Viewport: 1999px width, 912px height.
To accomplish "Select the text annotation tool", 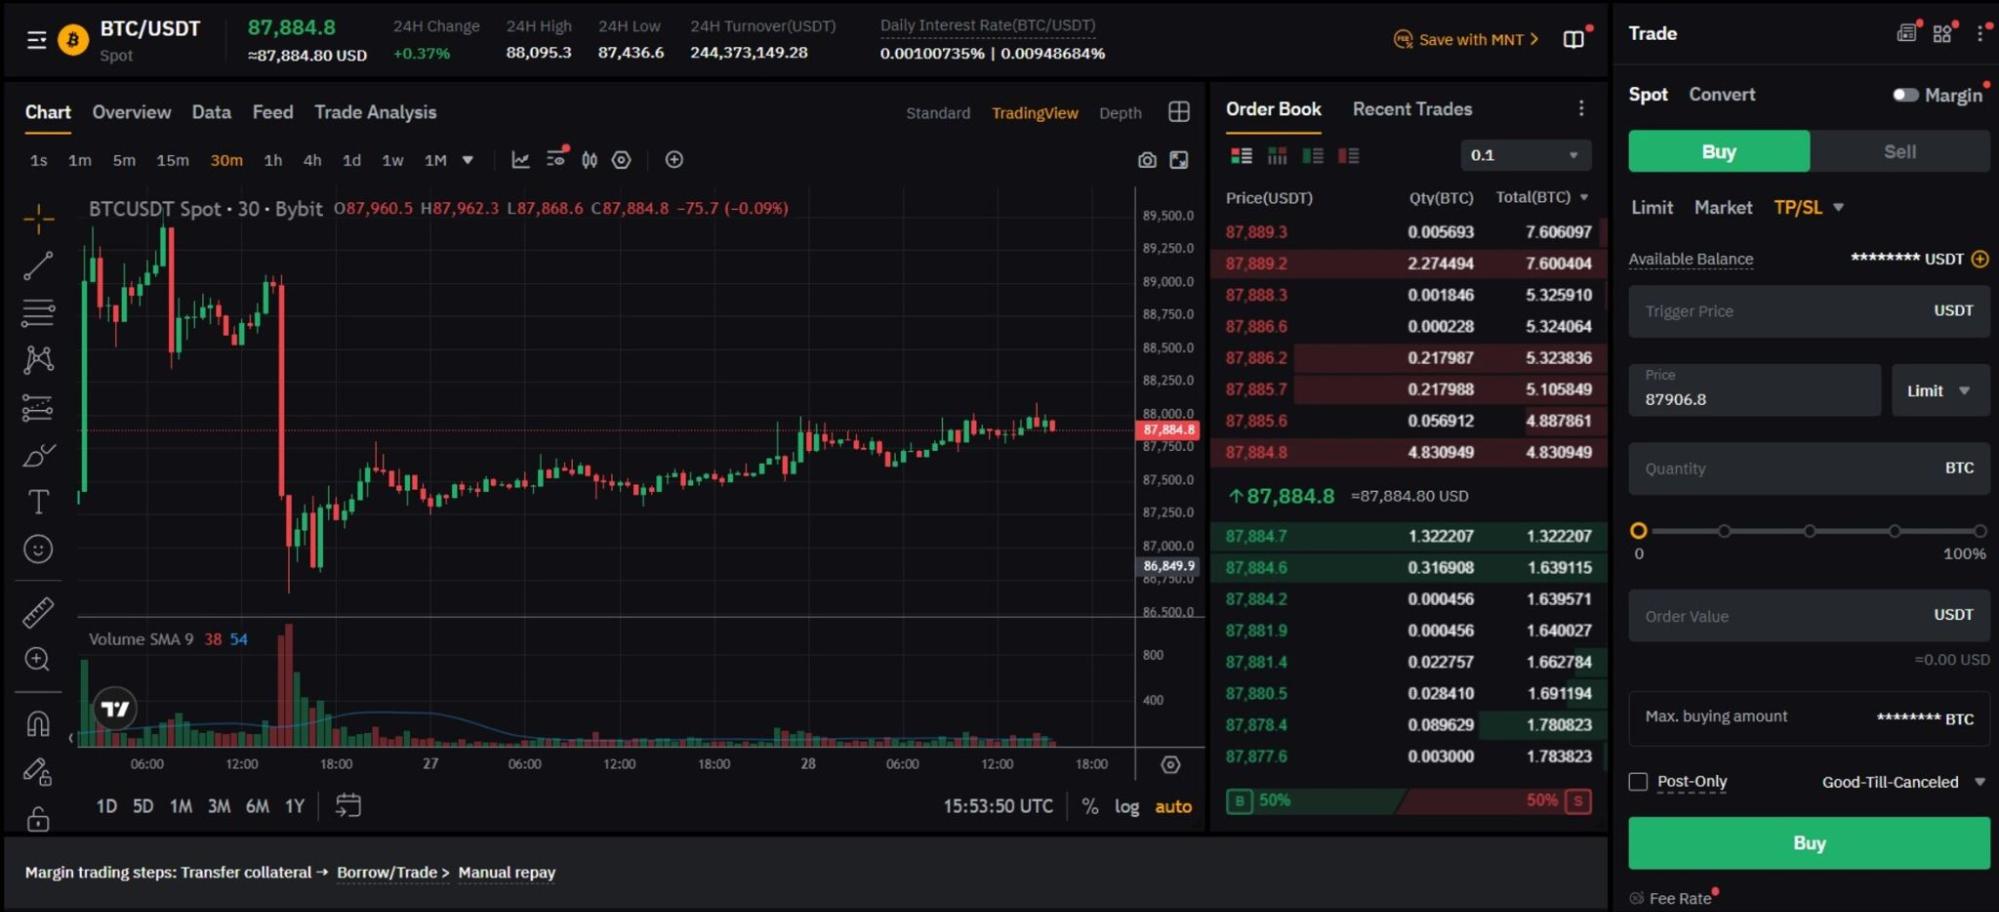I will point(38,502).
